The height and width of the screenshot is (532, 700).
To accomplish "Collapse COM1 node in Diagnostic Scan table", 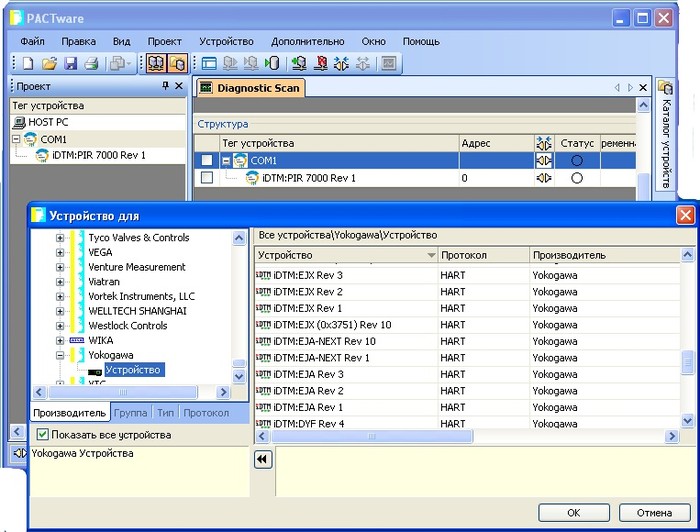I will (x=226, y=161).
